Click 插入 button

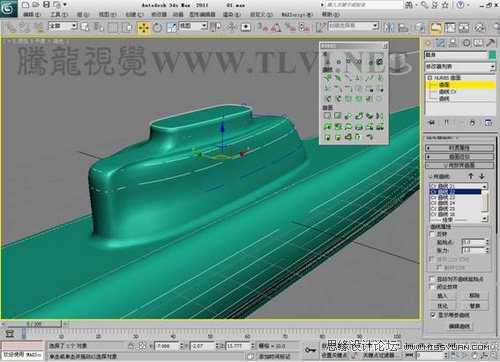442,296
